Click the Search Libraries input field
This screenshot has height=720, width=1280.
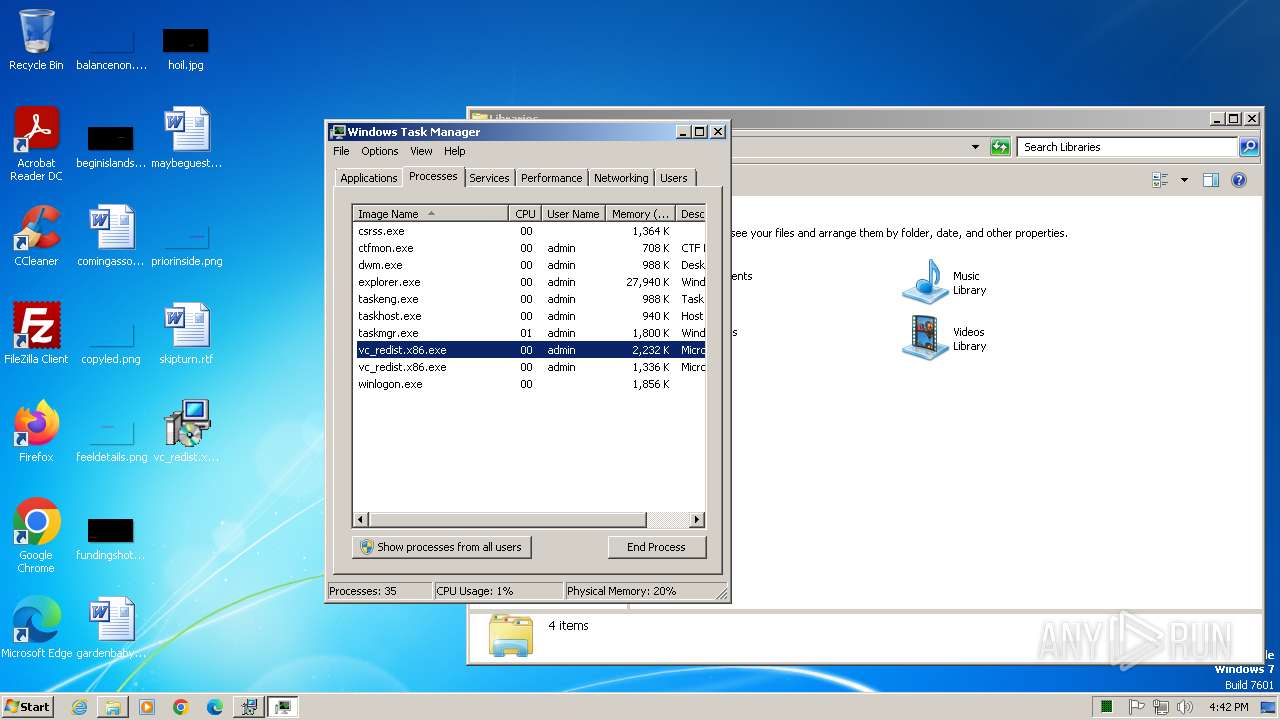(1128, 147)
